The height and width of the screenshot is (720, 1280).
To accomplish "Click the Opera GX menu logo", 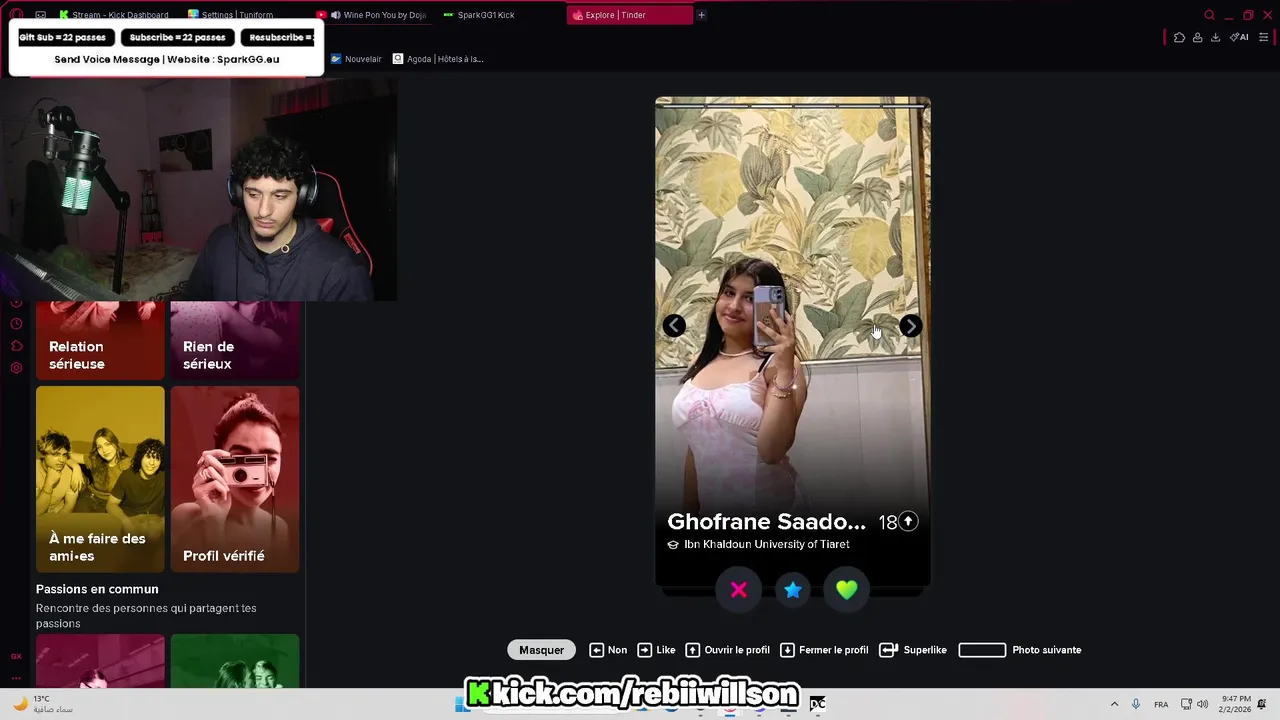I will [x=16, y=15].
